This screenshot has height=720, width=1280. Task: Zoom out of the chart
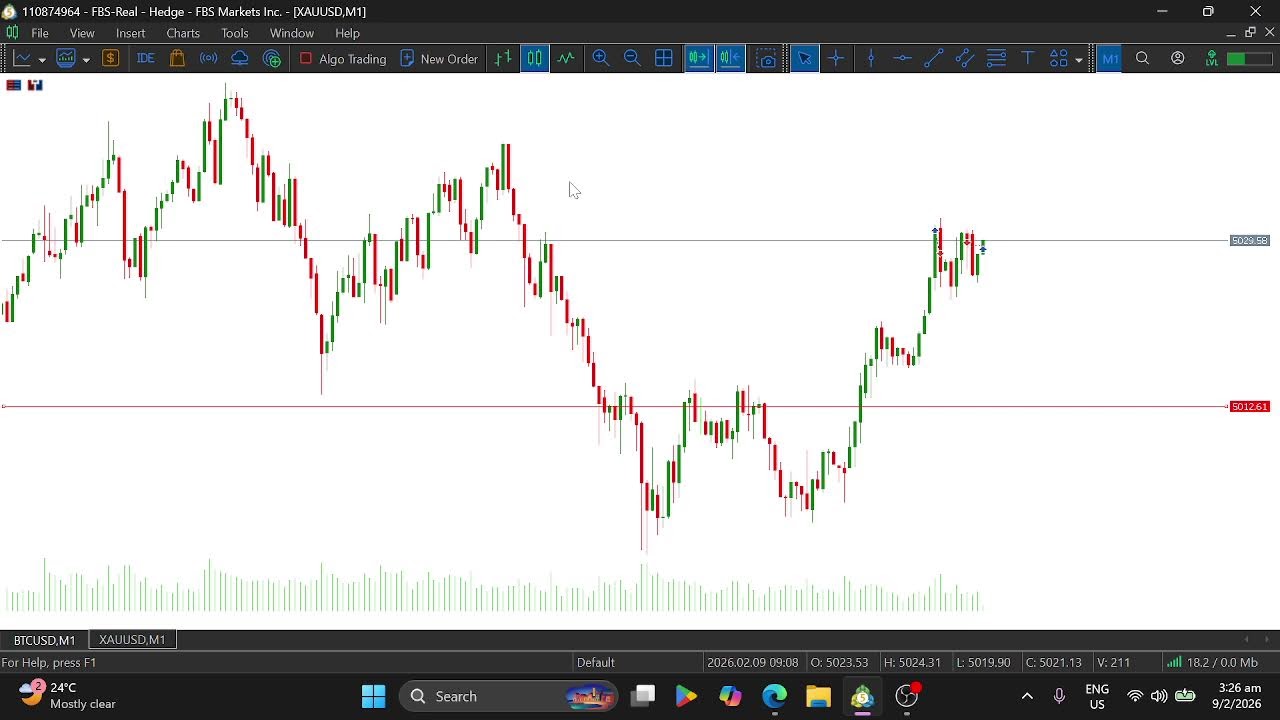(632, 59)
